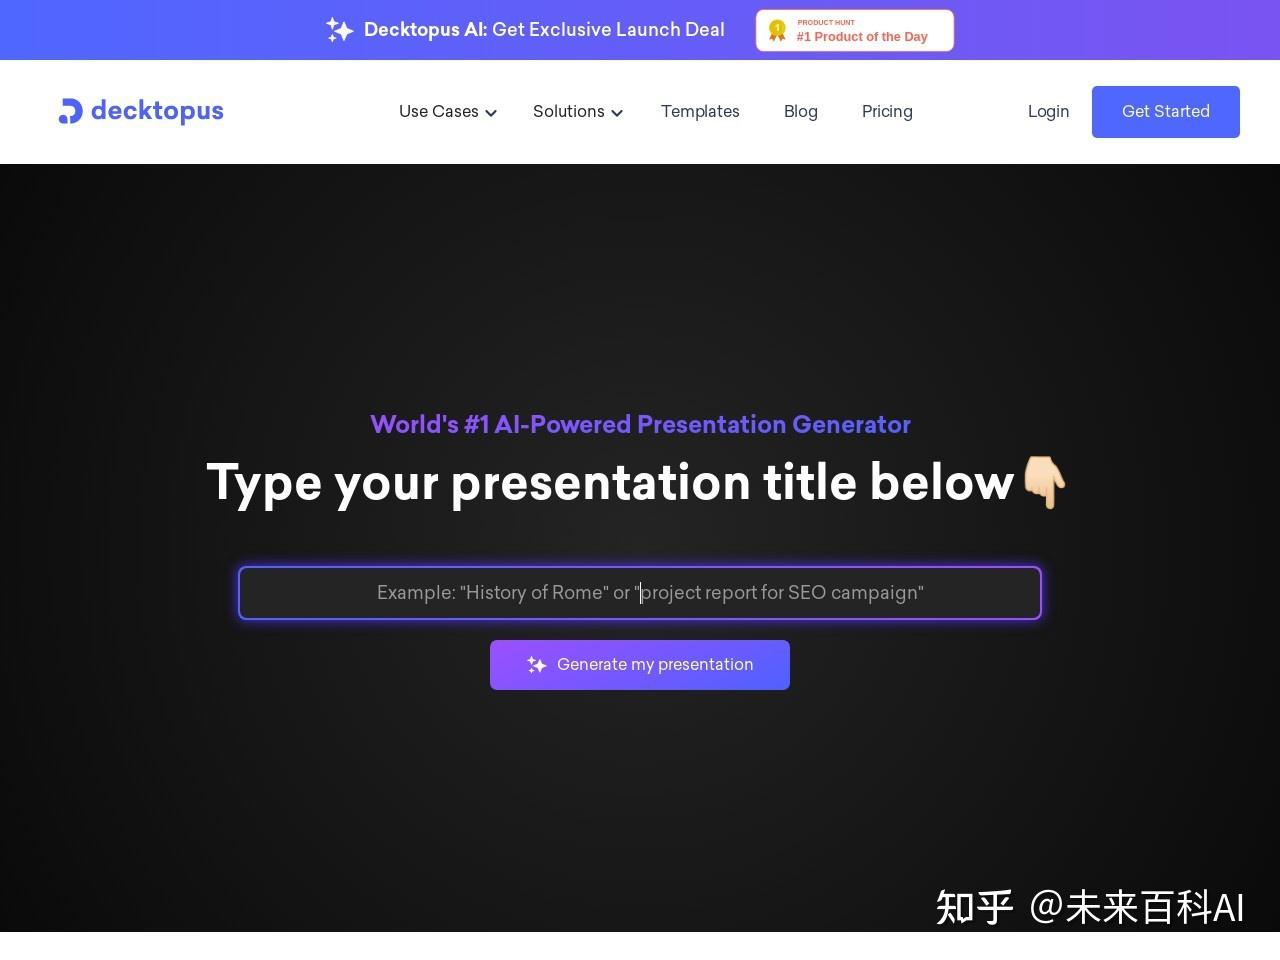Screen dimensions: 1280x960
Task: Click the Type your presentation title below heading
Action: click(x=637, y=482)
